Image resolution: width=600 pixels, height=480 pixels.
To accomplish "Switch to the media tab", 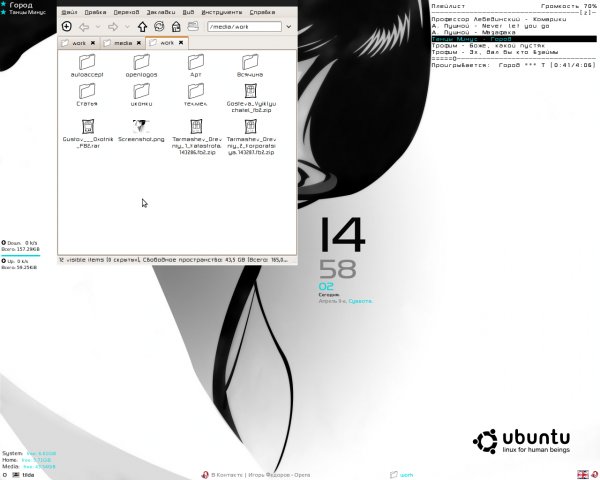I will coord(123,43).
